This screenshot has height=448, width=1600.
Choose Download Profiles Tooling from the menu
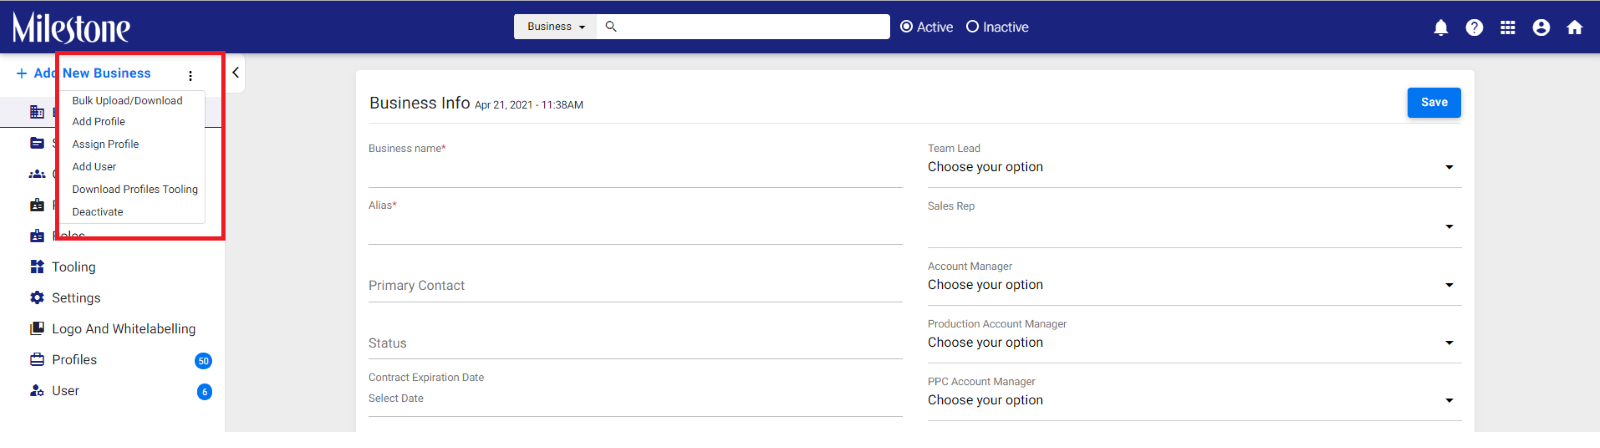135,189
